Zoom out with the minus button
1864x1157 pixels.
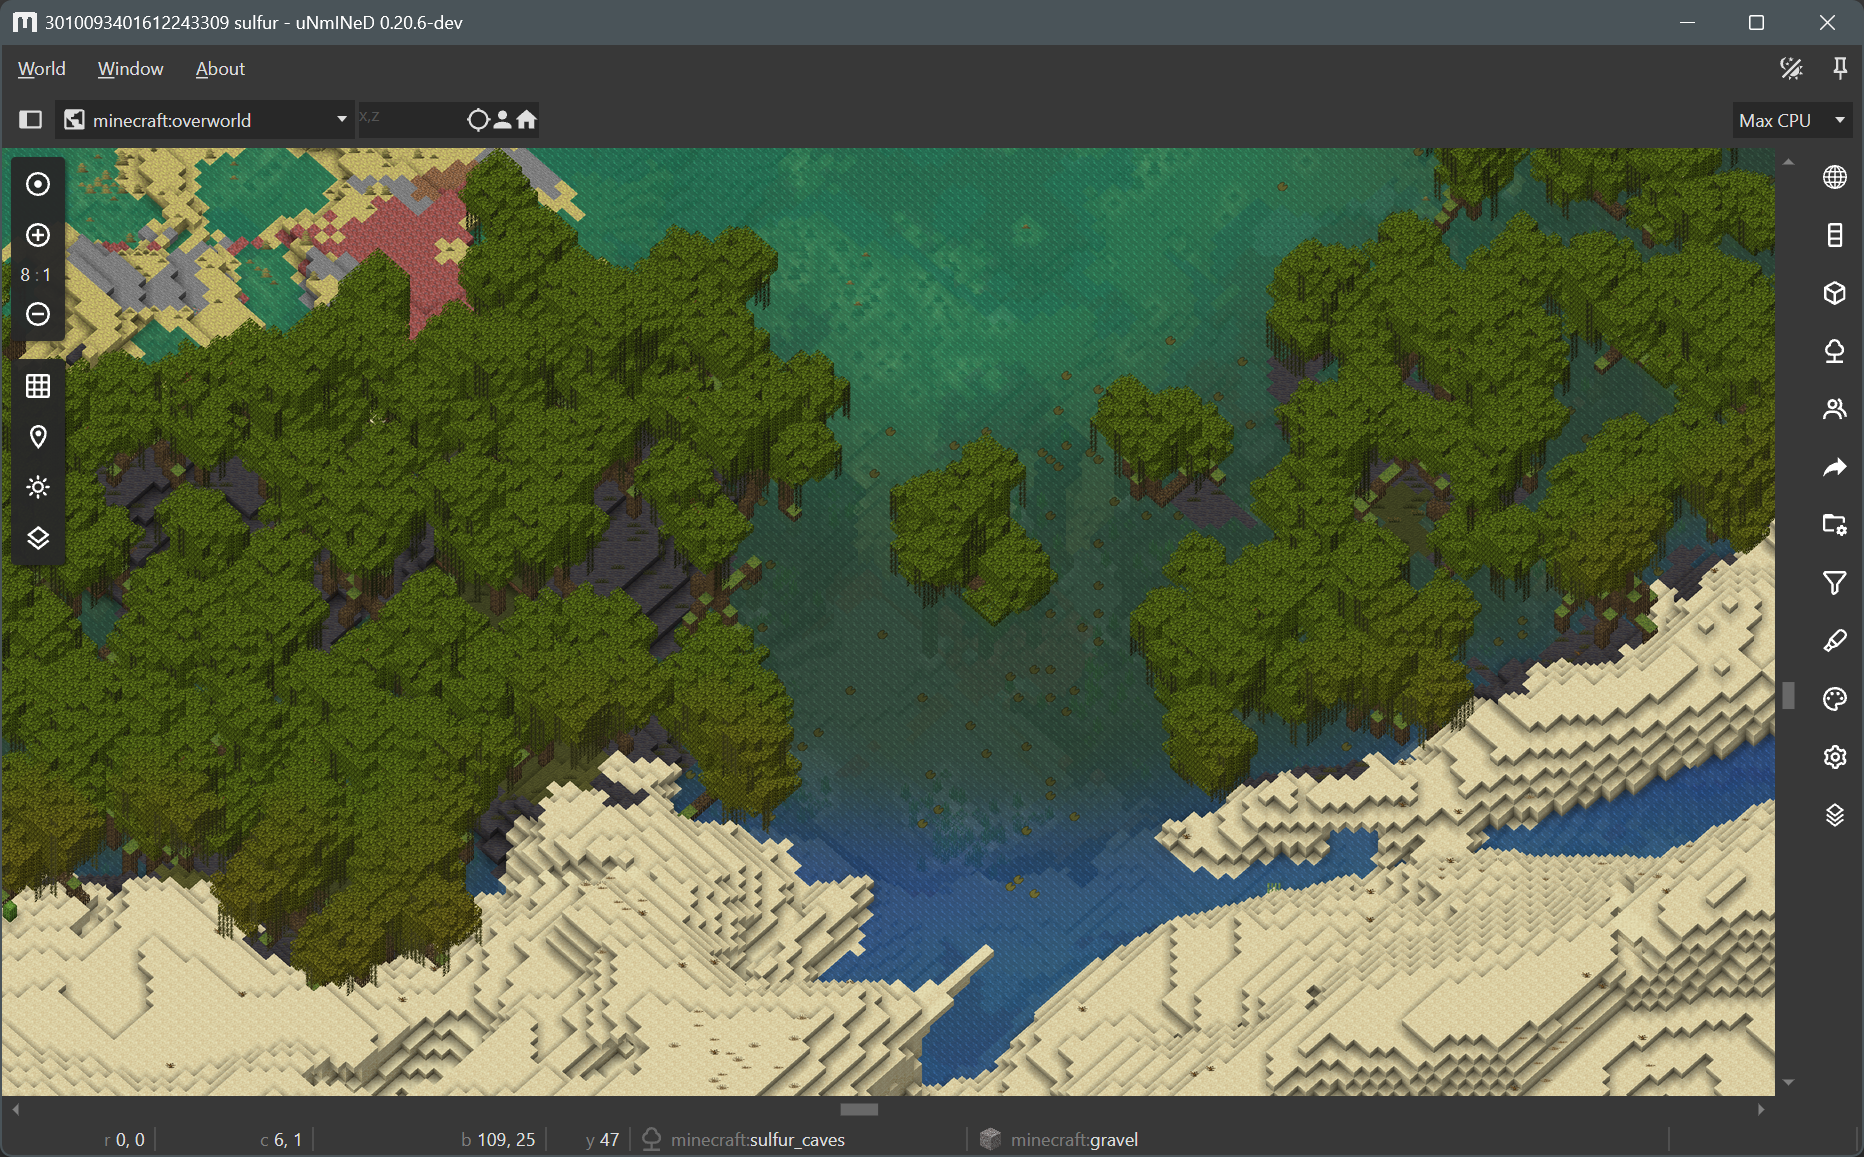(x=38, y=314)
